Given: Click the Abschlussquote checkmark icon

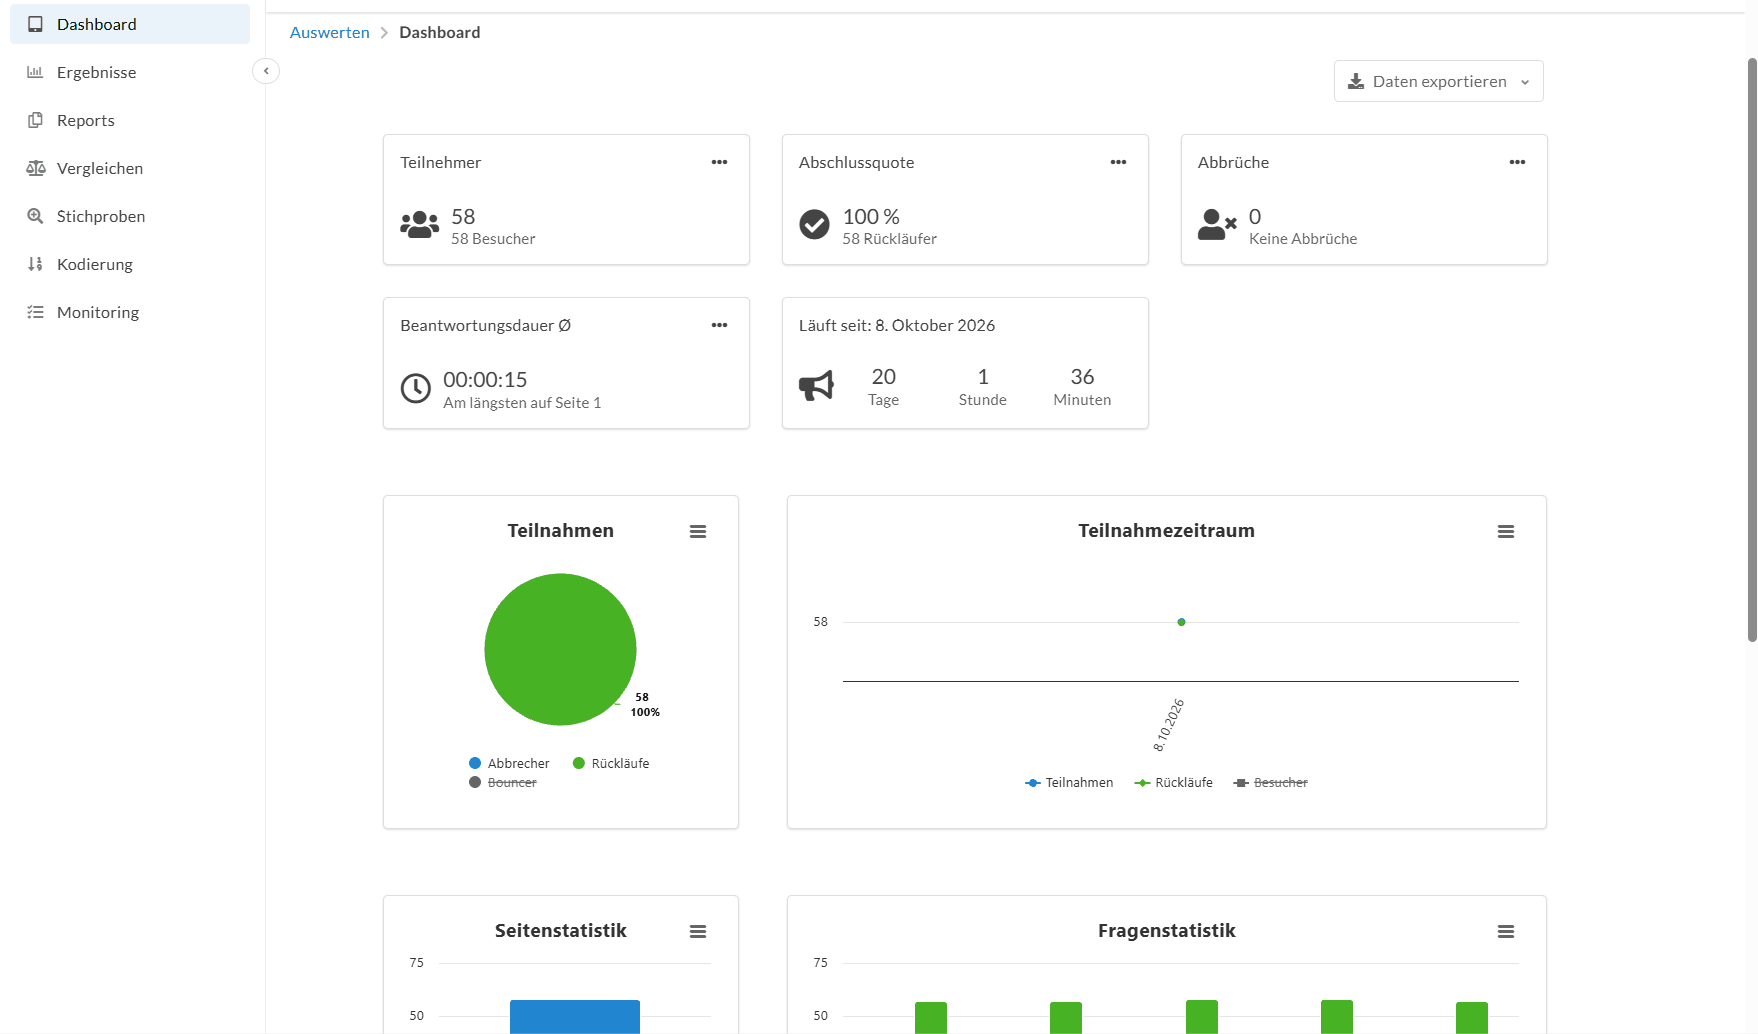Looking at the screenshot, I should click(x=814, y=225).
